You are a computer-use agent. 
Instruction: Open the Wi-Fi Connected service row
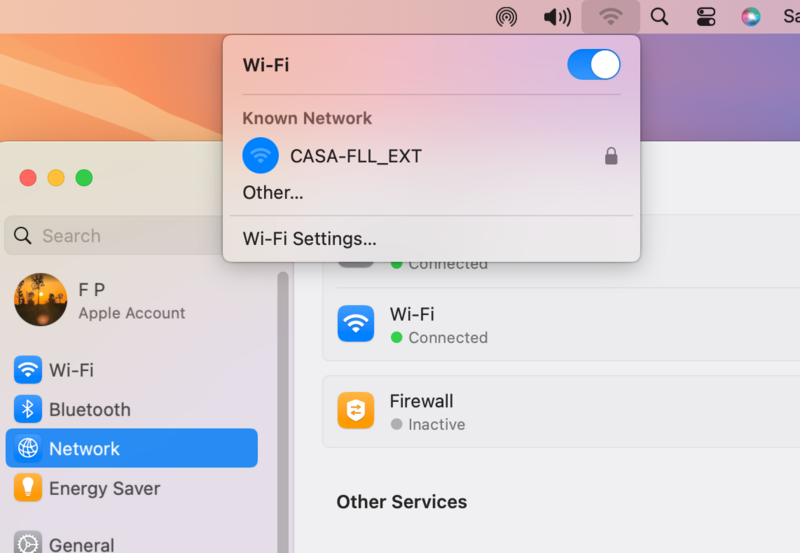coord(561,325)
